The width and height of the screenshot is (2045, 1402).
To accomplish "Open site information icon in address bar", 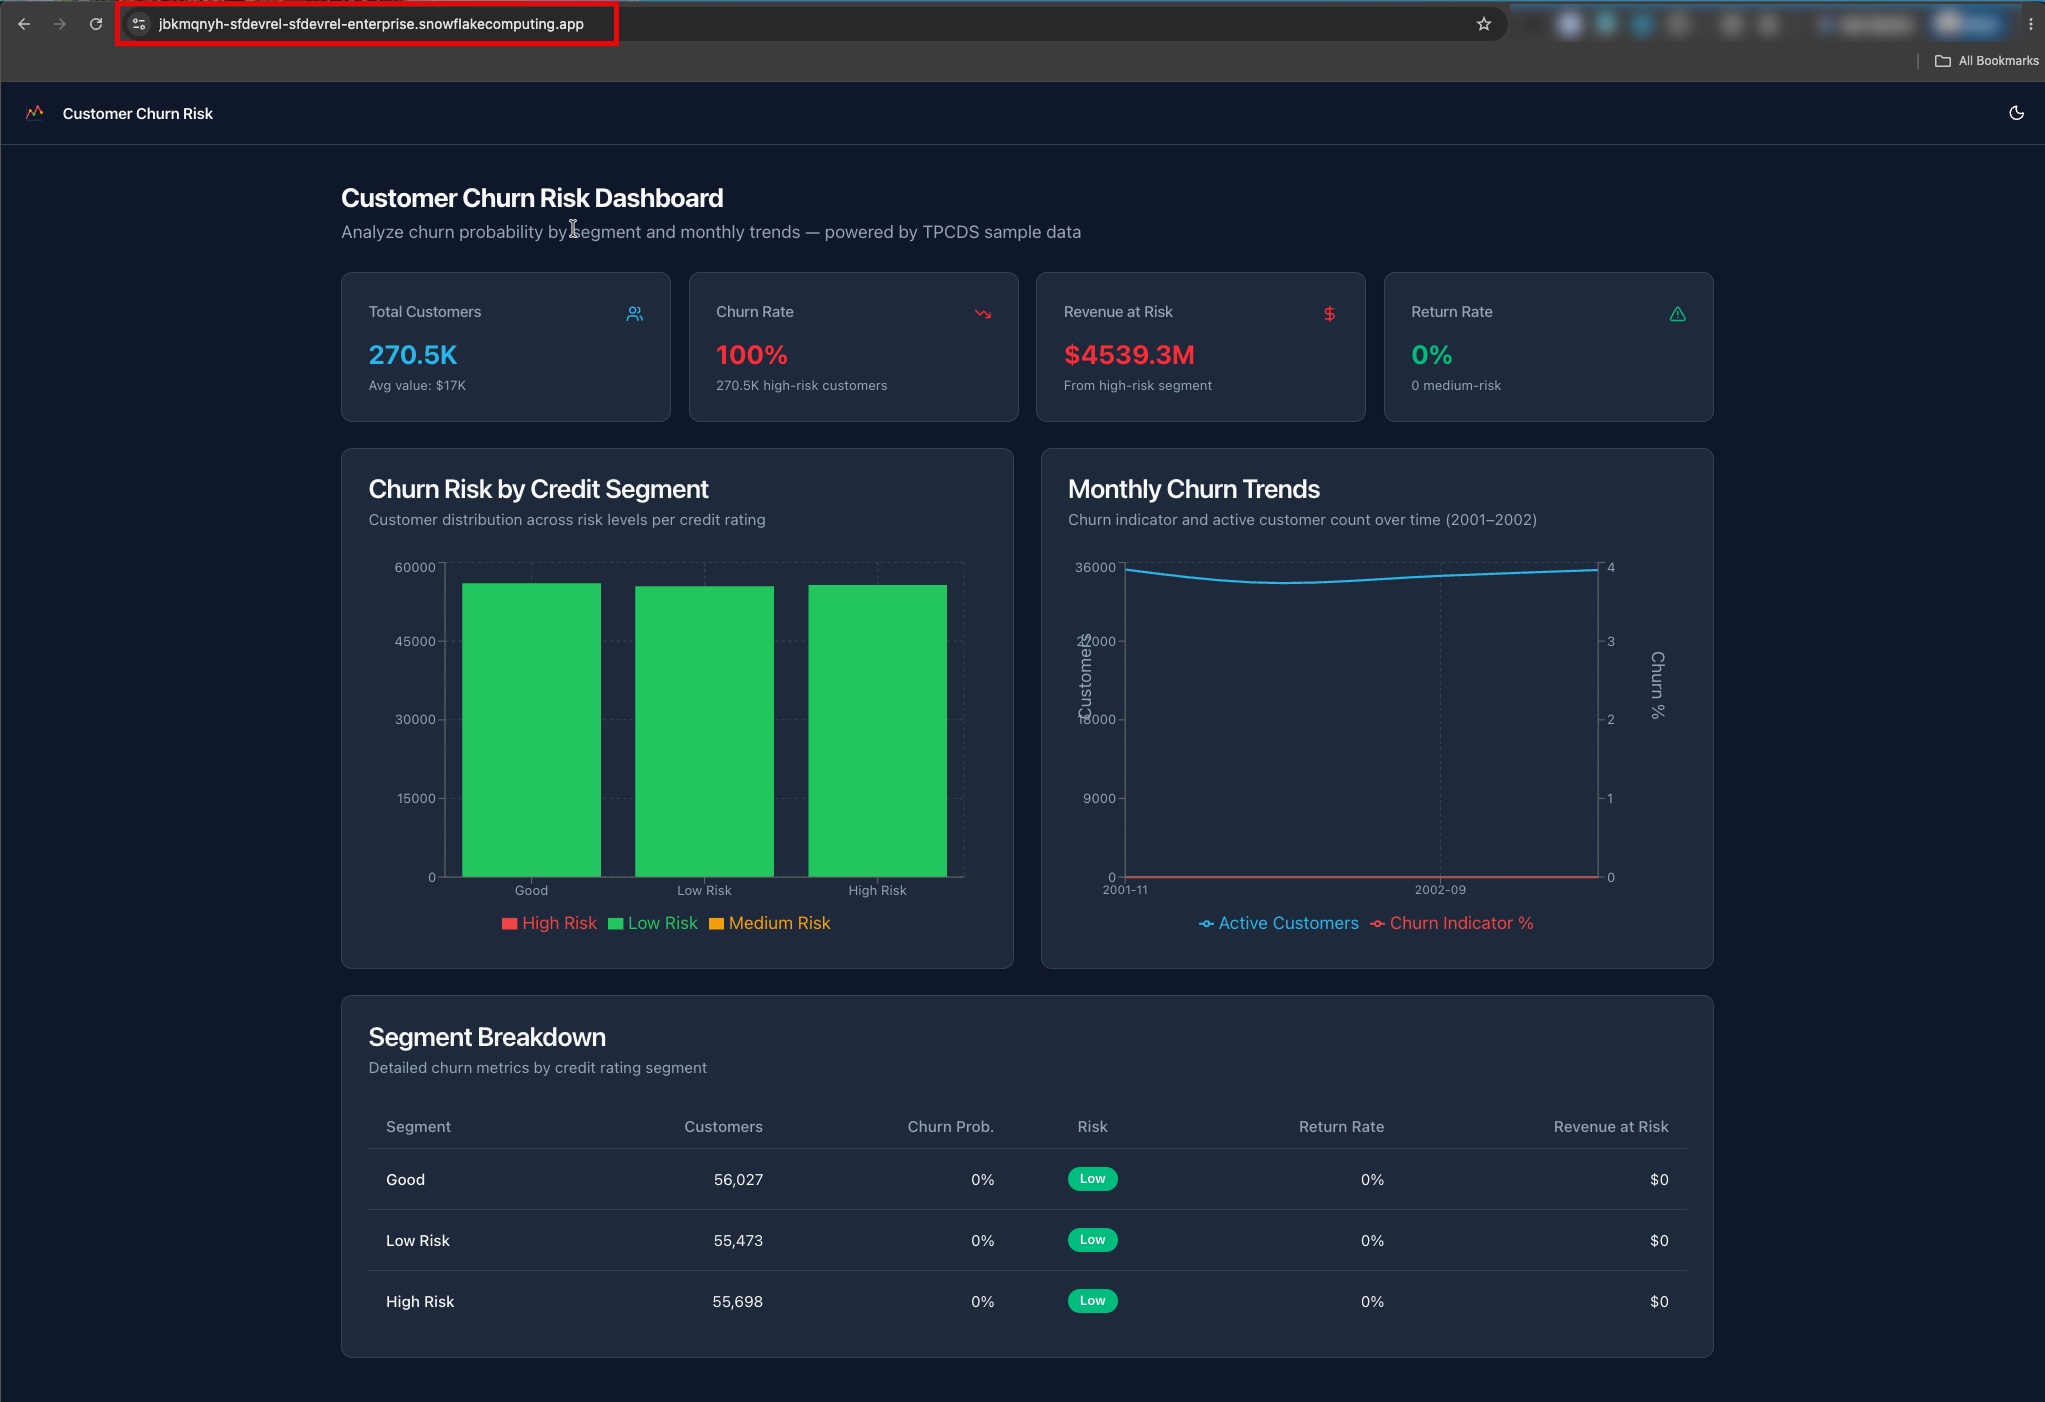I will coord(139,24).
